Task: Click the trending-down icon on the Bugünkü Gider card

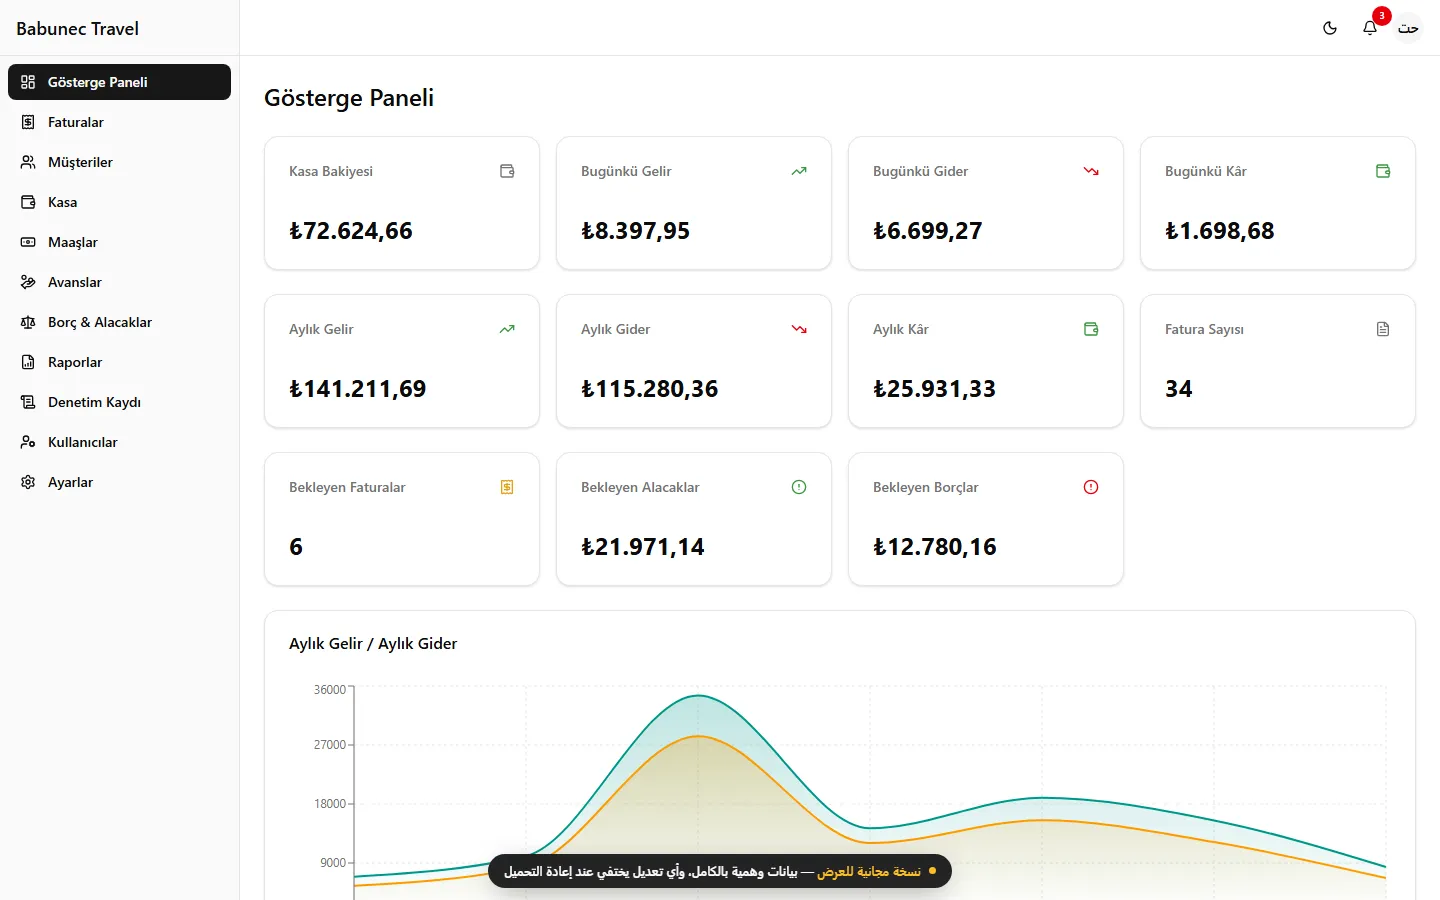Action: coord(1091,171)
